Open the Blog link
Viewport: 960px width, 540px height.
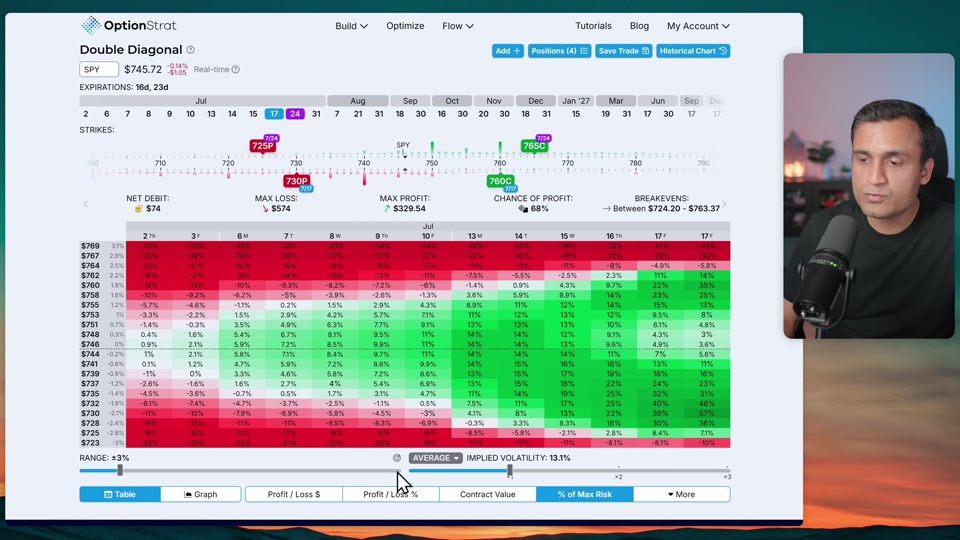639,26
